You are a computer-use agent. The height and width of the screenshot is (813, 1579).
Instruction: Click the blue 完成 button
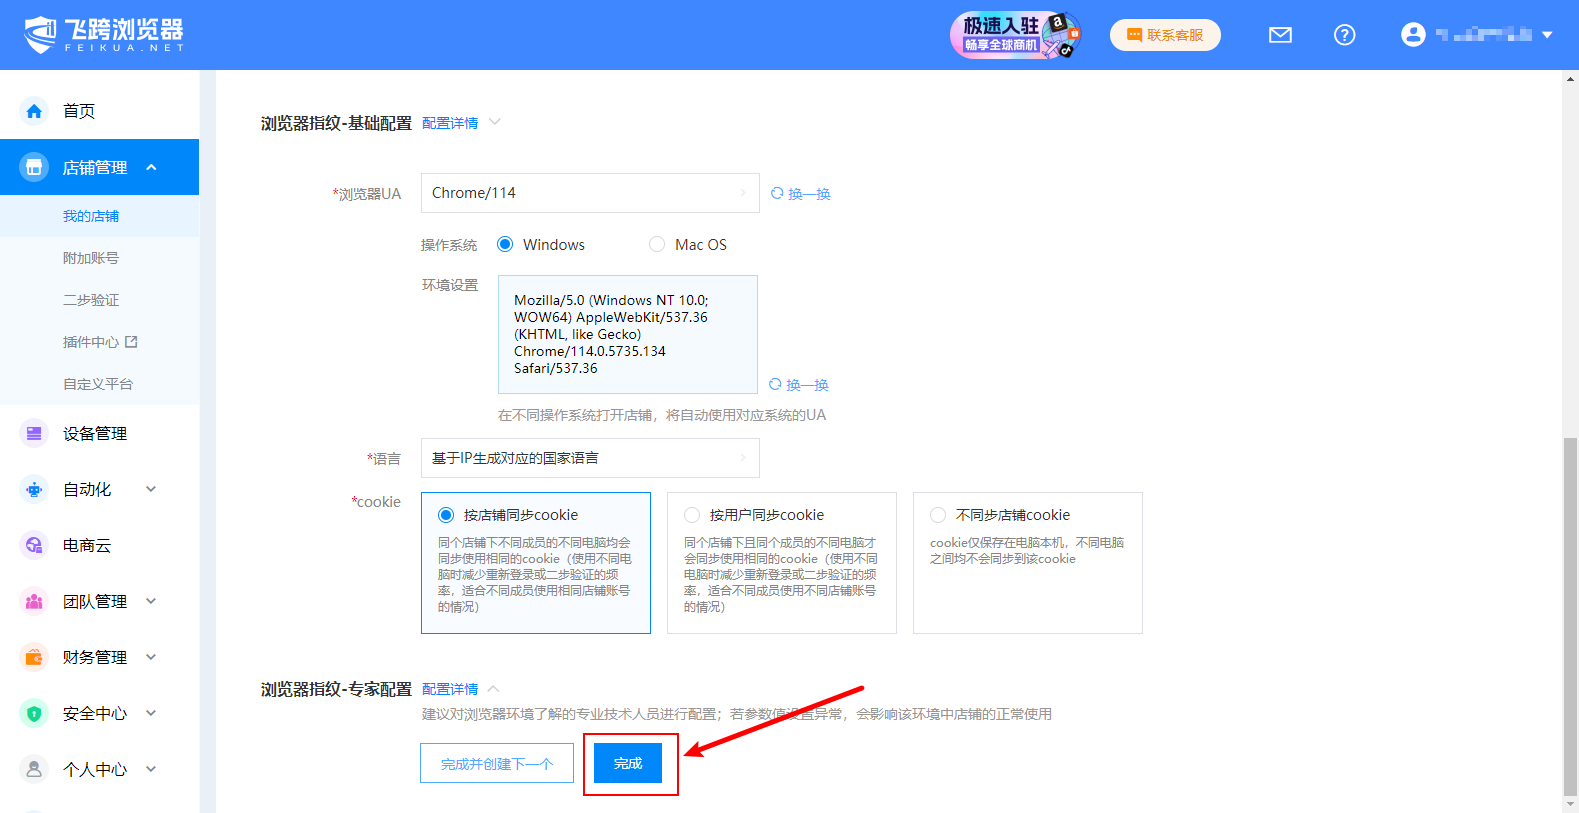628,763
